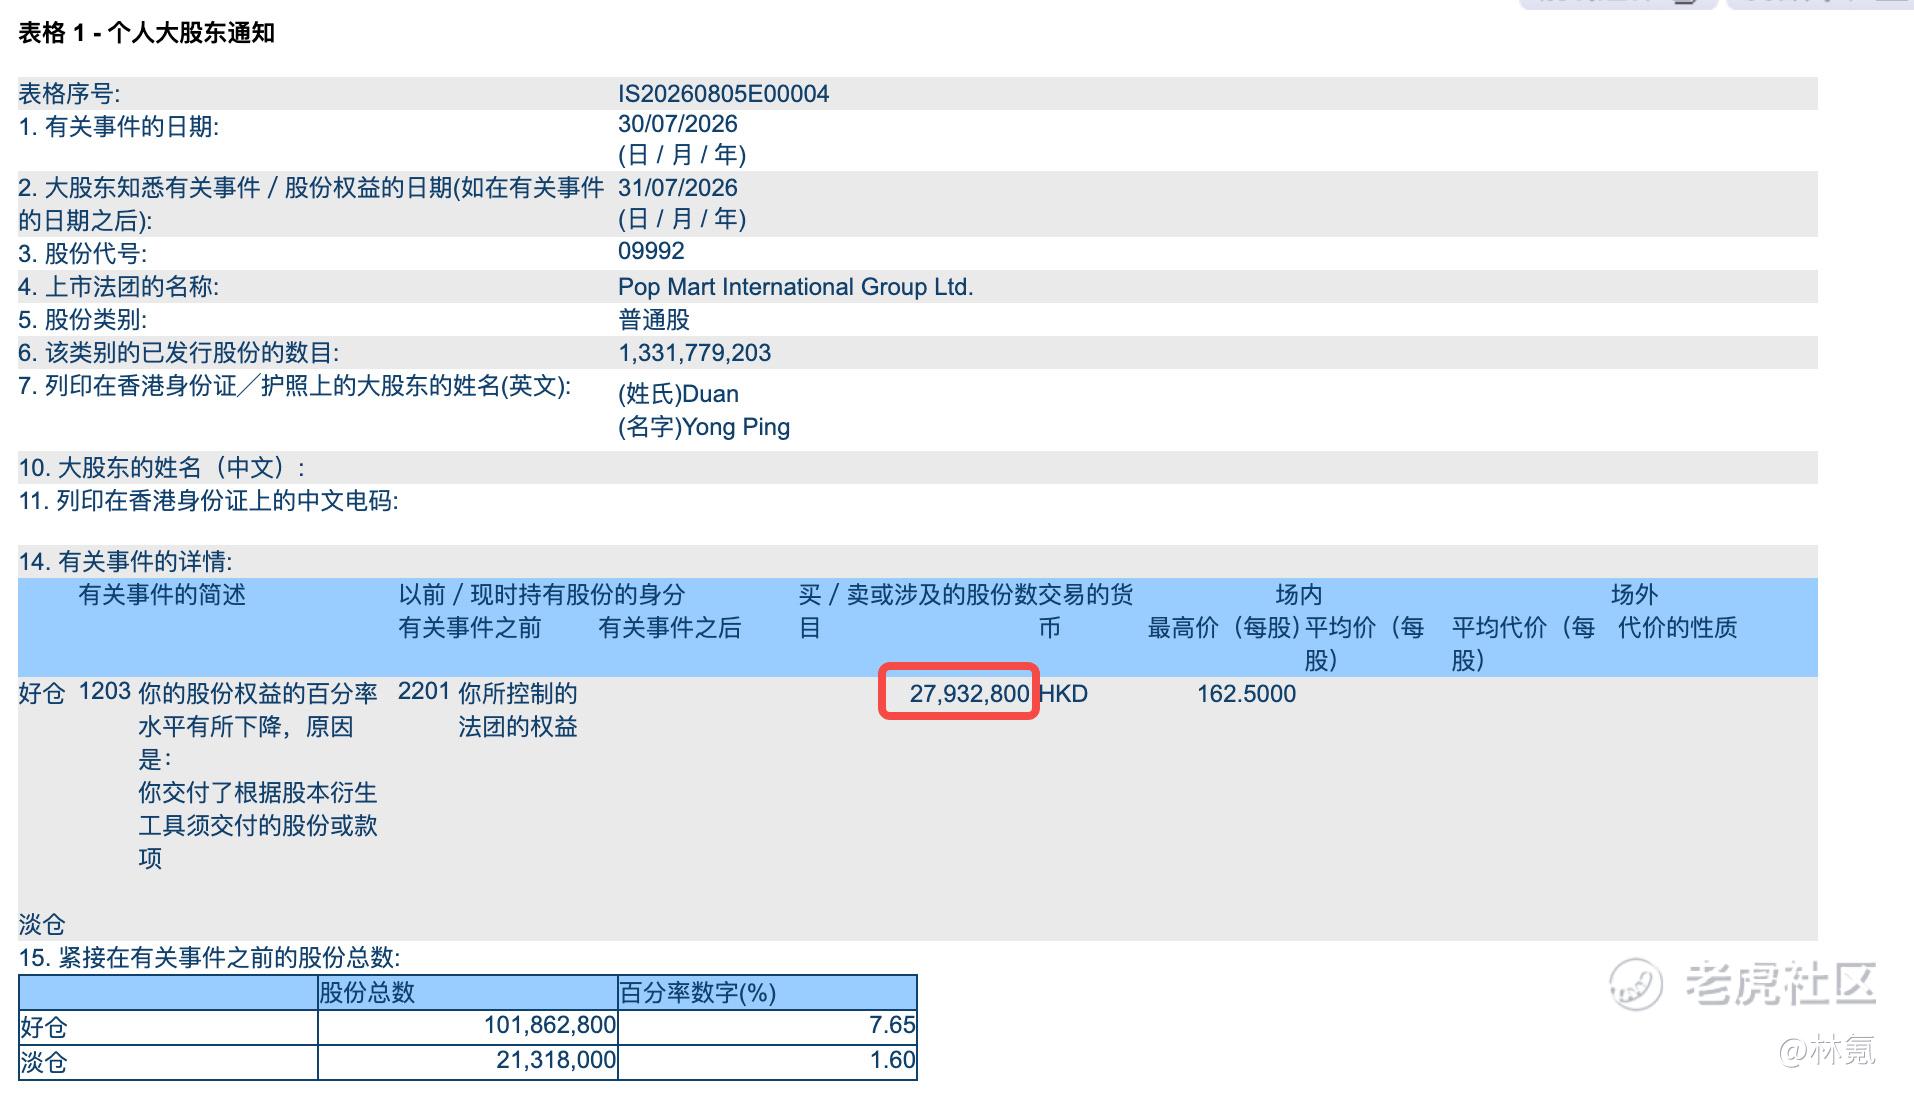Select the highest price 162.5000
Screen dimensions: 1914x1094
click(x=1246, y=694)
